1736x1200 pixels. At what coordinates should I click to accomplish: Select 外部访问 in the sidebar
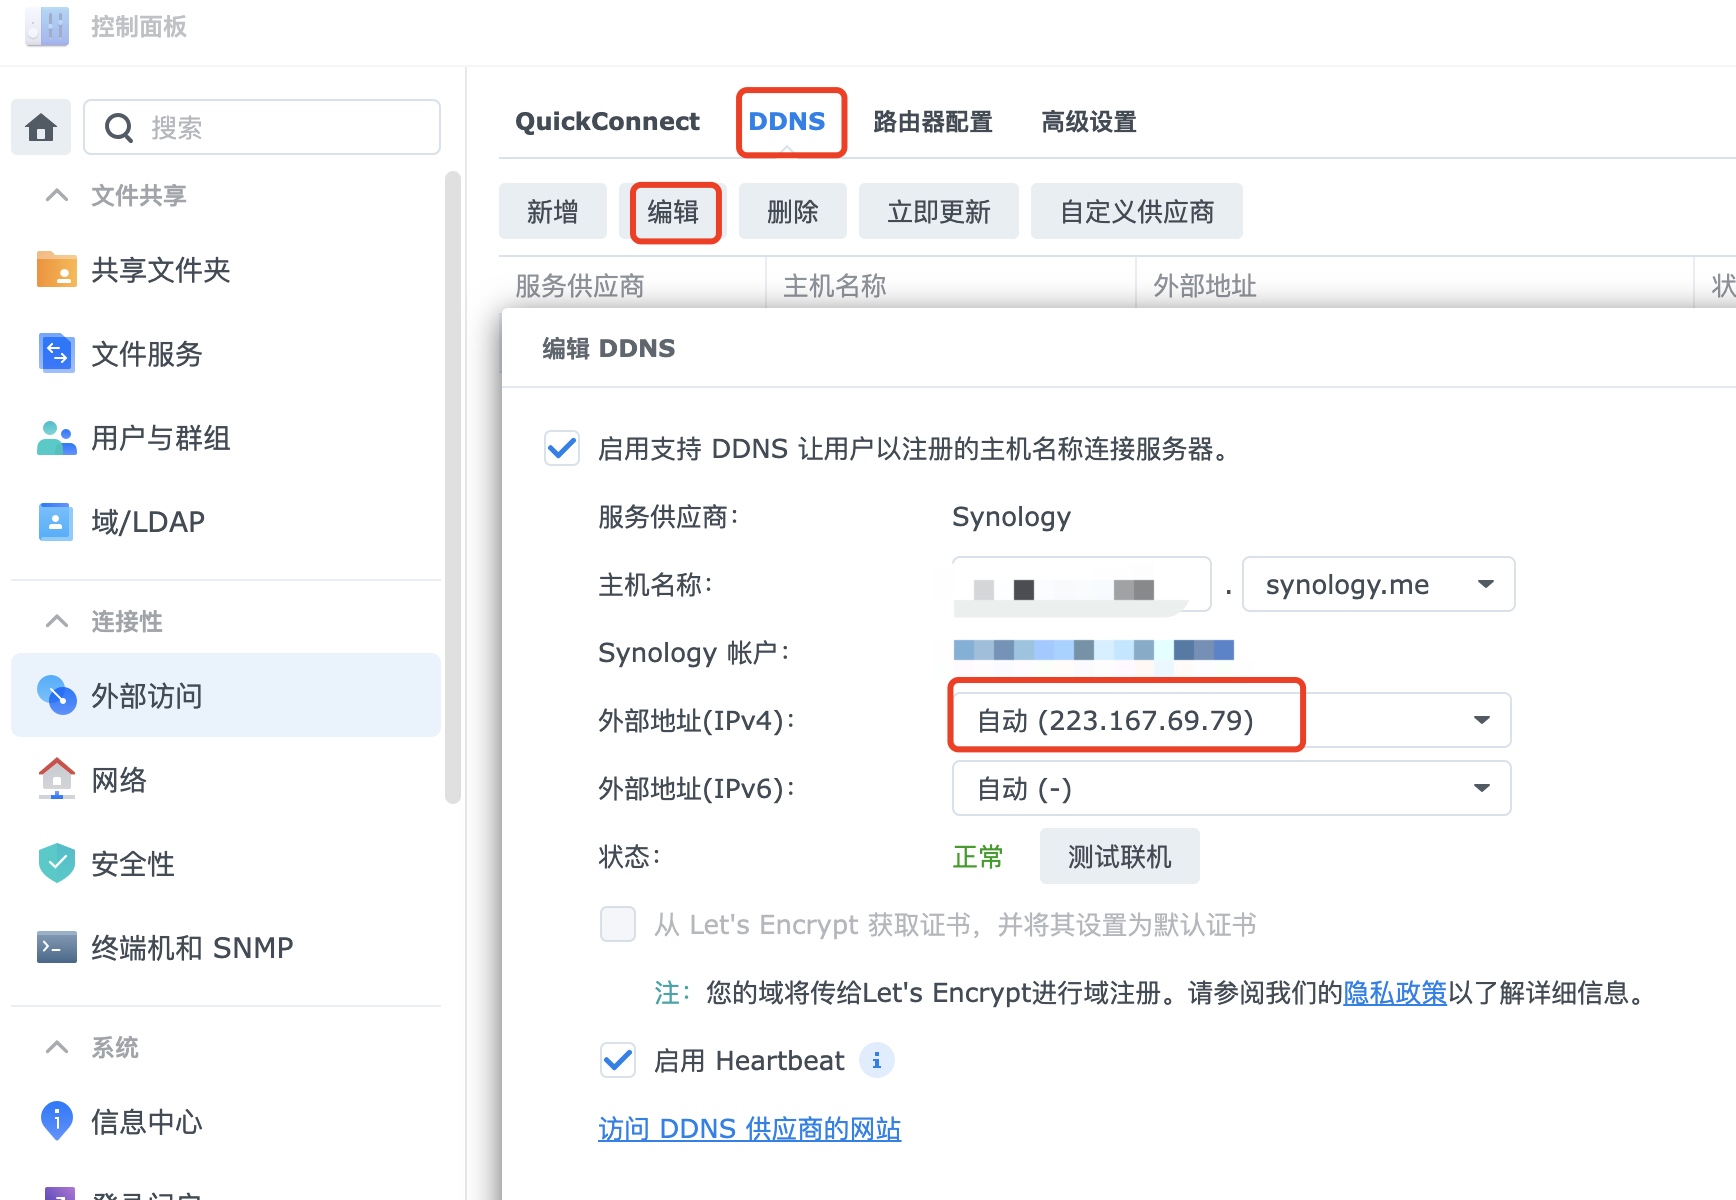tap(226, 695)
